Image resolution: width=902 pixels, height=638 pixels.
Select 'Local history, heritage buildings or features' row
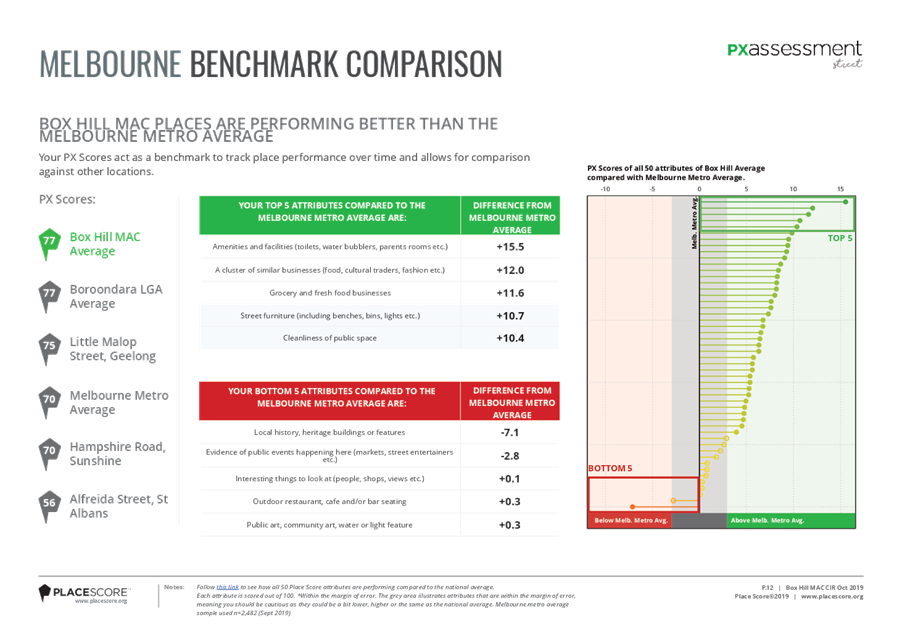point(330,432)
